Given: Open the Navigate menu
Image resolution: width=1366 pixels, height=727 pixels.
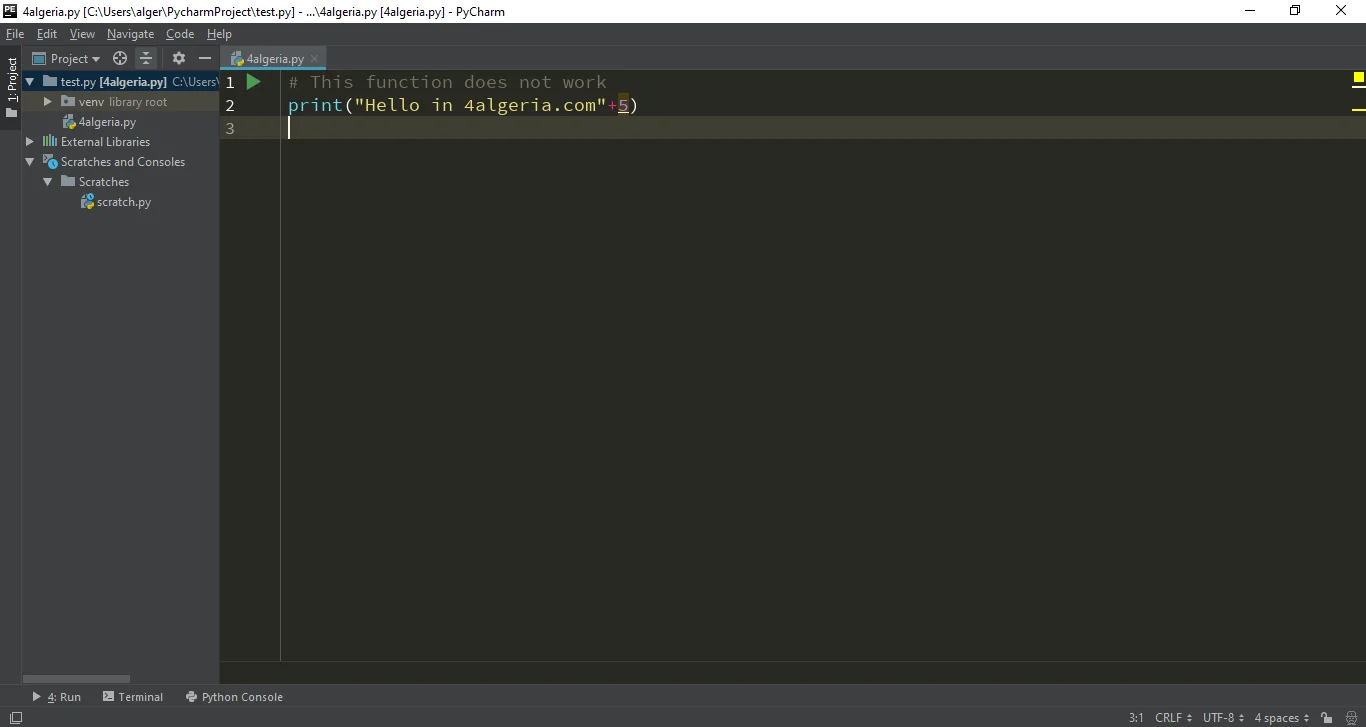Looking at the screenshot, I should tap(130, 34).
